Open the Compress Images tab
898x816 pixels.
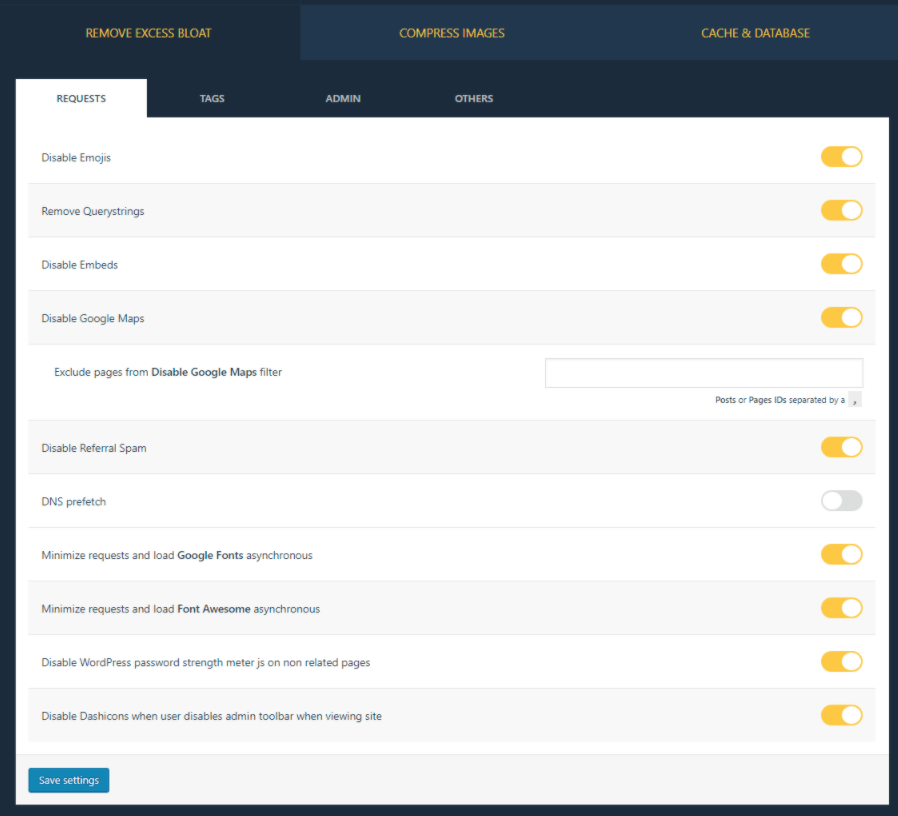451,33
